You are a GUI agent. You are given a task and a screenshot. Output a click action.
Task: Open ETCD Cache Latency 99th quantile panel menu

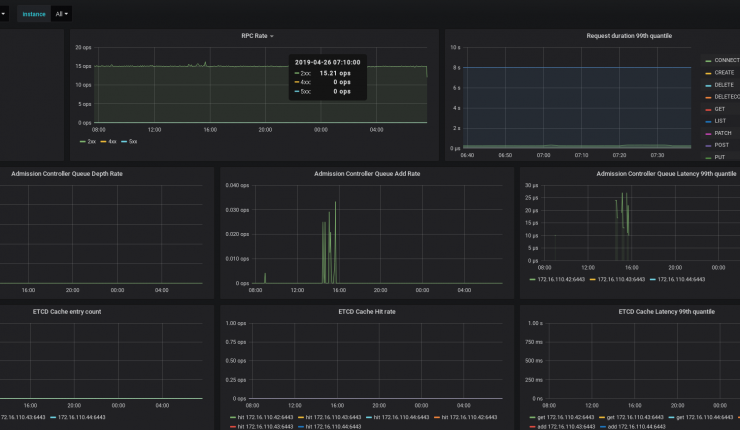(666, 312)
